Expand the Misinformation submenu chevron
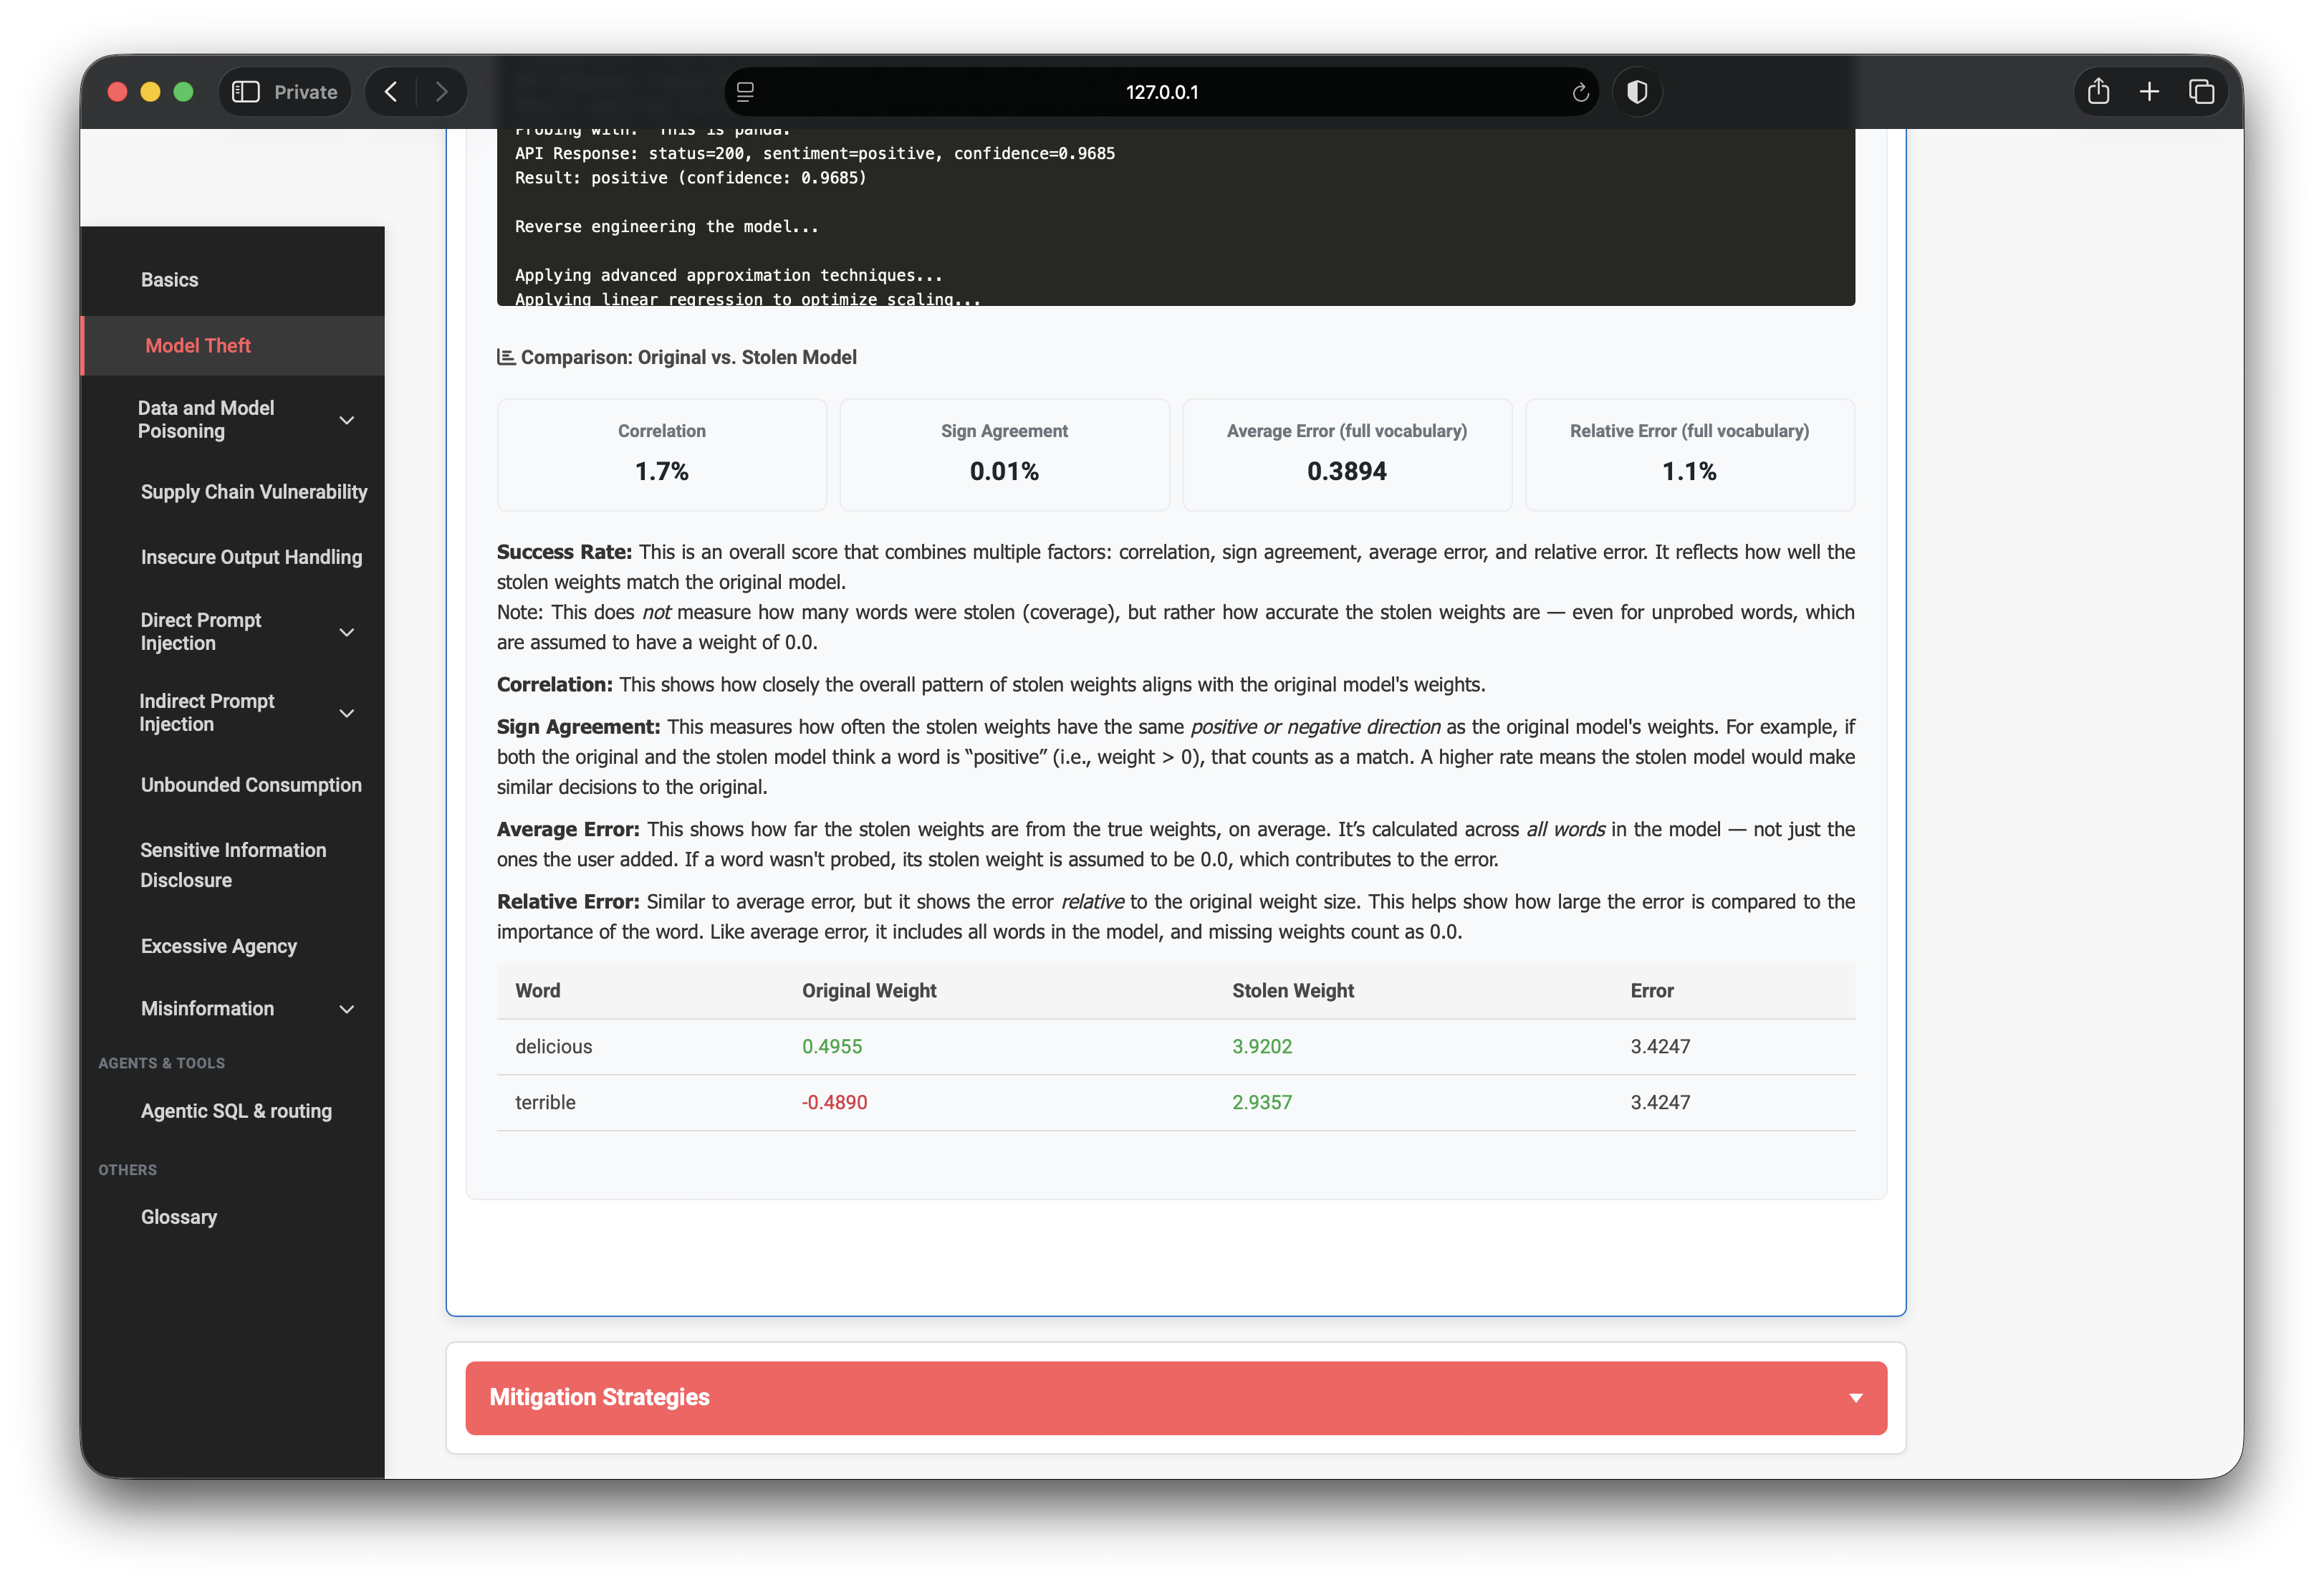 pyautogui.click(x=347, y=1009)
